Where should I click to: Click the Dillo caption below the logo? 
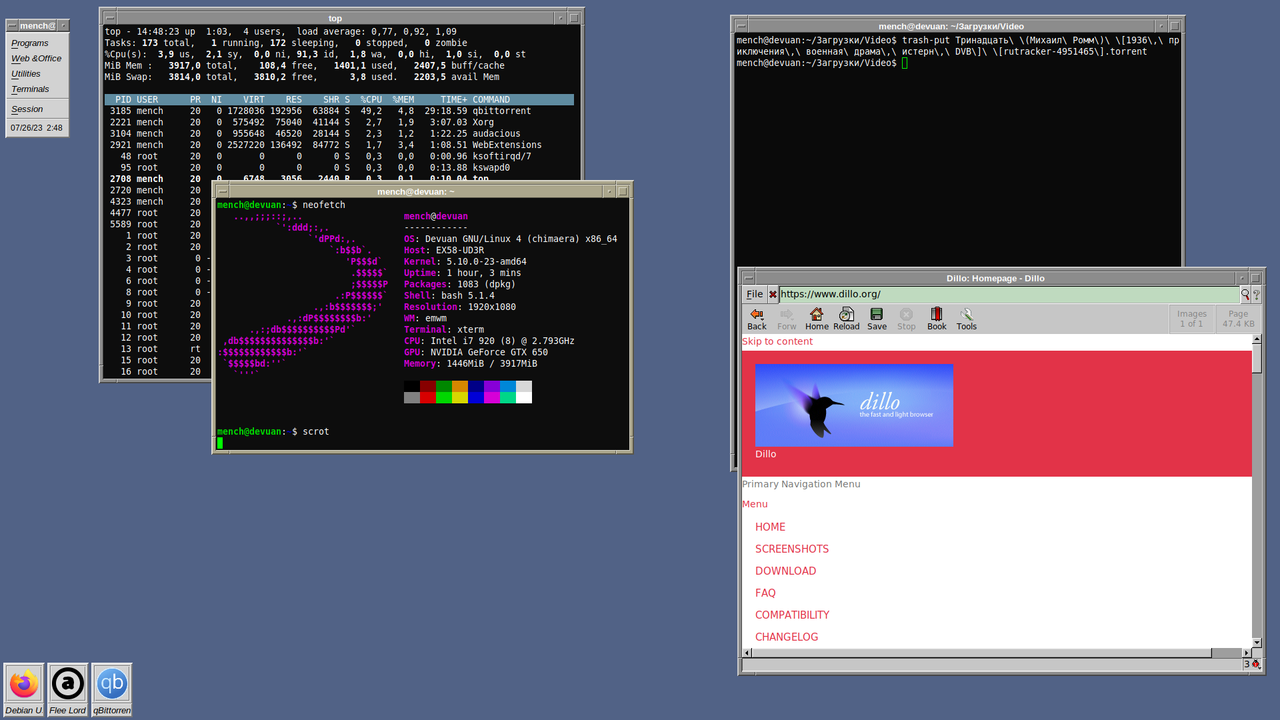765,454
